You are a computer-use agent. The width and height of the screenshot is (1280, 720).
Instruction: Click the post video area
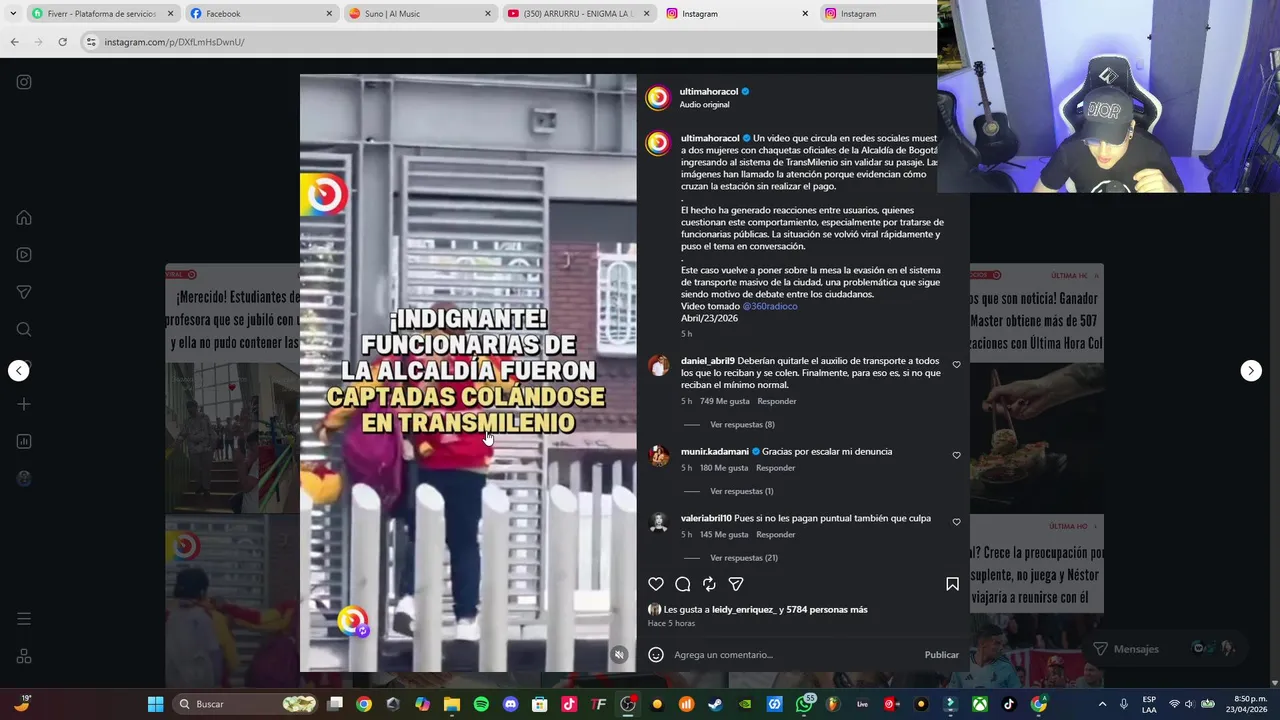[468, 372]
